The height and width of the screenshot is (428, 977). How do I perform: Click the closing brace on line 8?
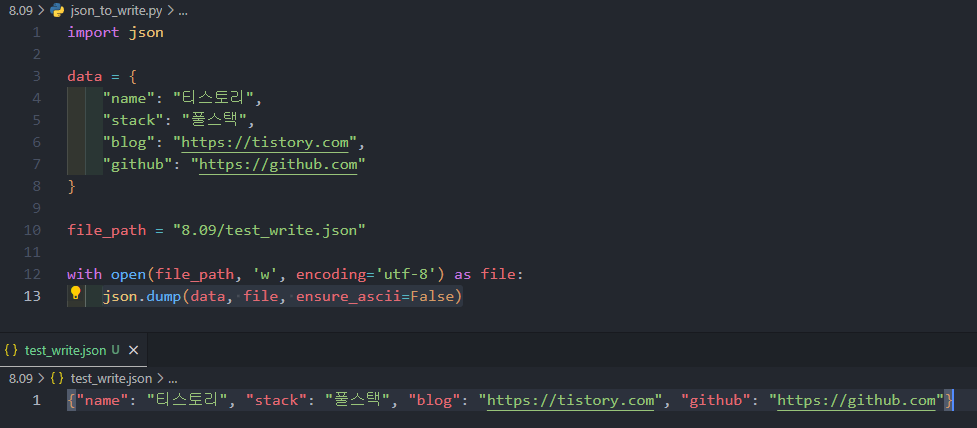[x=71, y=186]
